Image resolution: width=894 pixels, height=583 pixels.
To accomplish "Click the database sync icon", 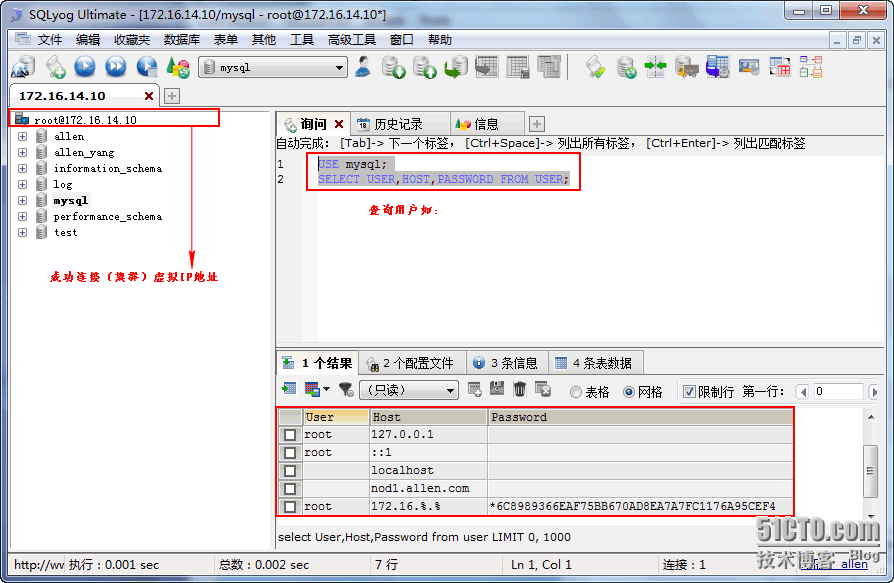I will pos(626,67).
